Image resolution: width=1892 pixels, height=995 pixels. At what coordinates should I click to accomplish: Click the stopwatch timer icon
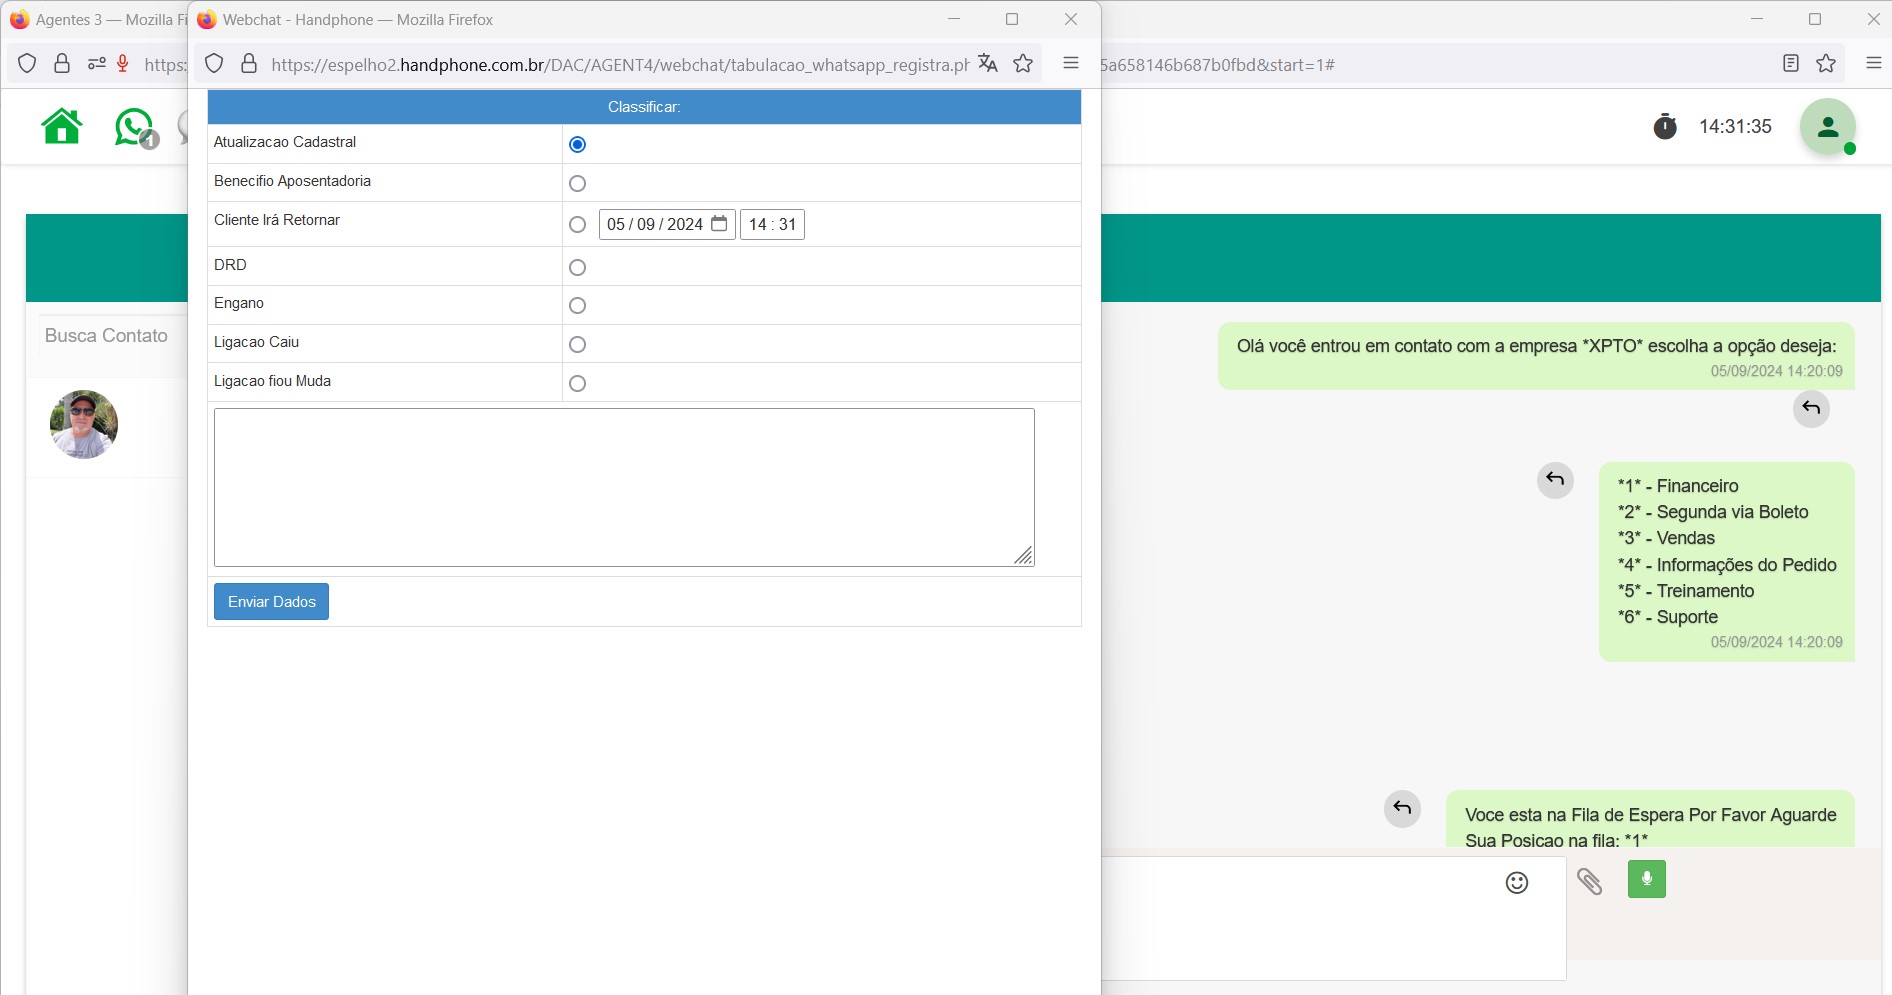1665,127
